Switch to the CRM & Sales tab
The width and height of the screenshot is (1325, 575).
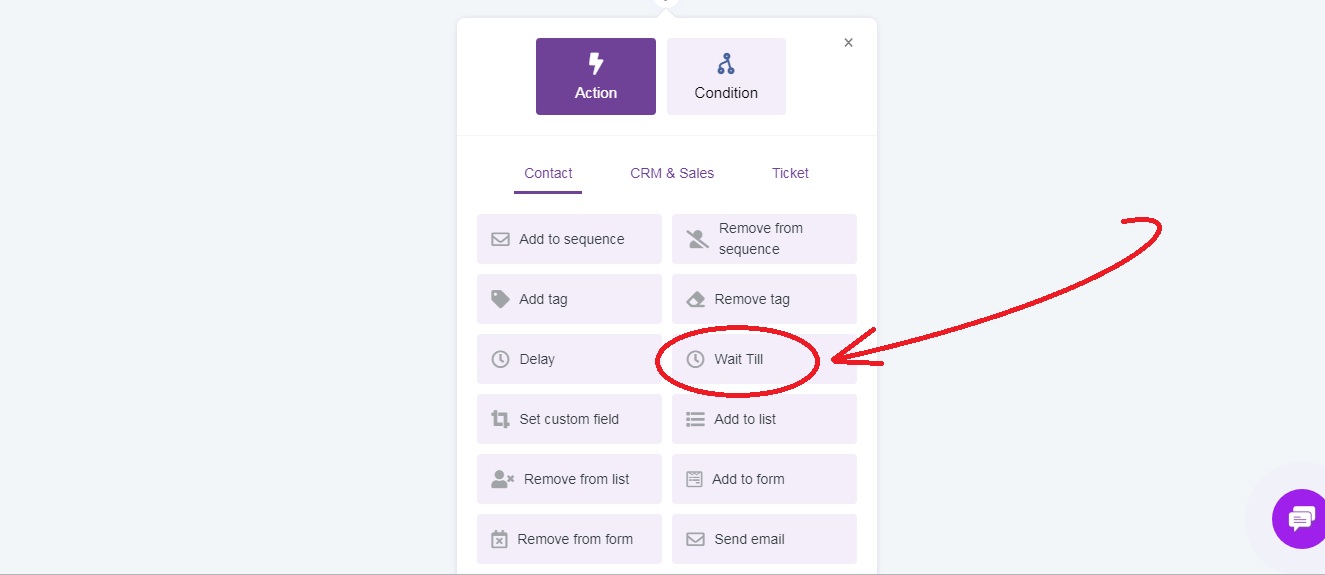[x=672, y=173]
